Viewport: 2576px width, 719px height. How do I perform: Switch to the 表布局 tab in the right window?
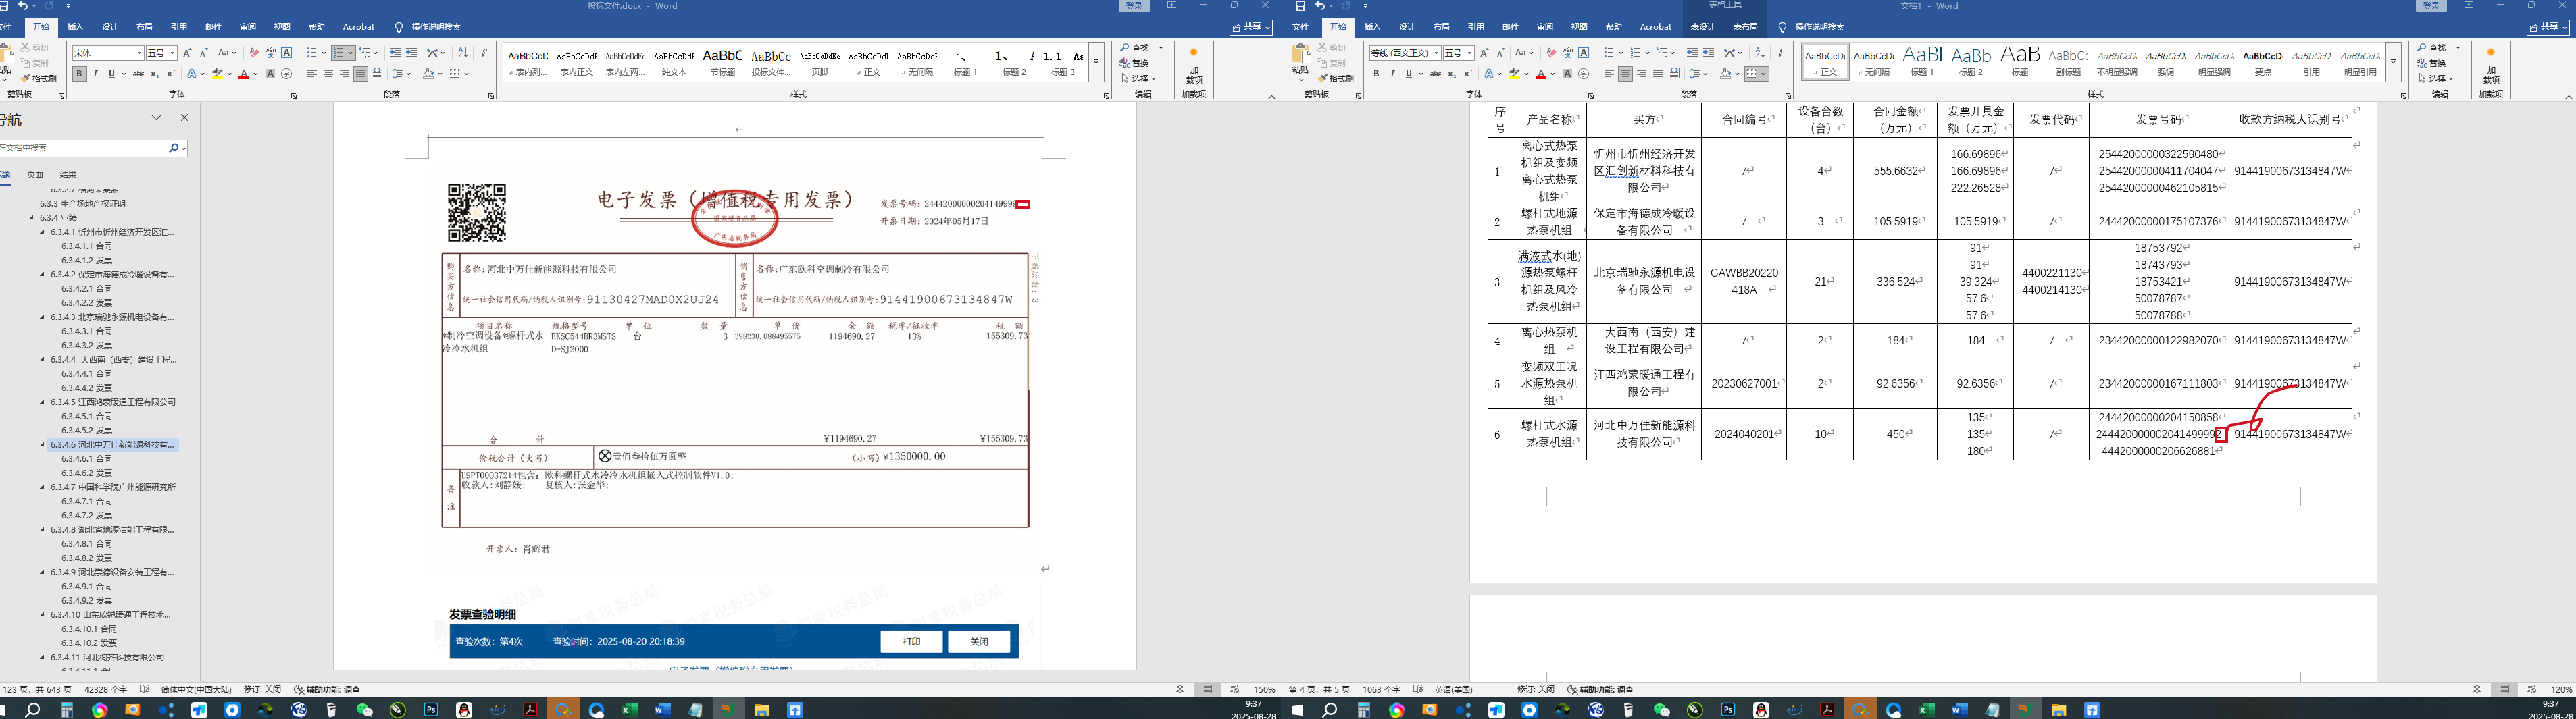pyautogui.click(x=1745, y=27)
